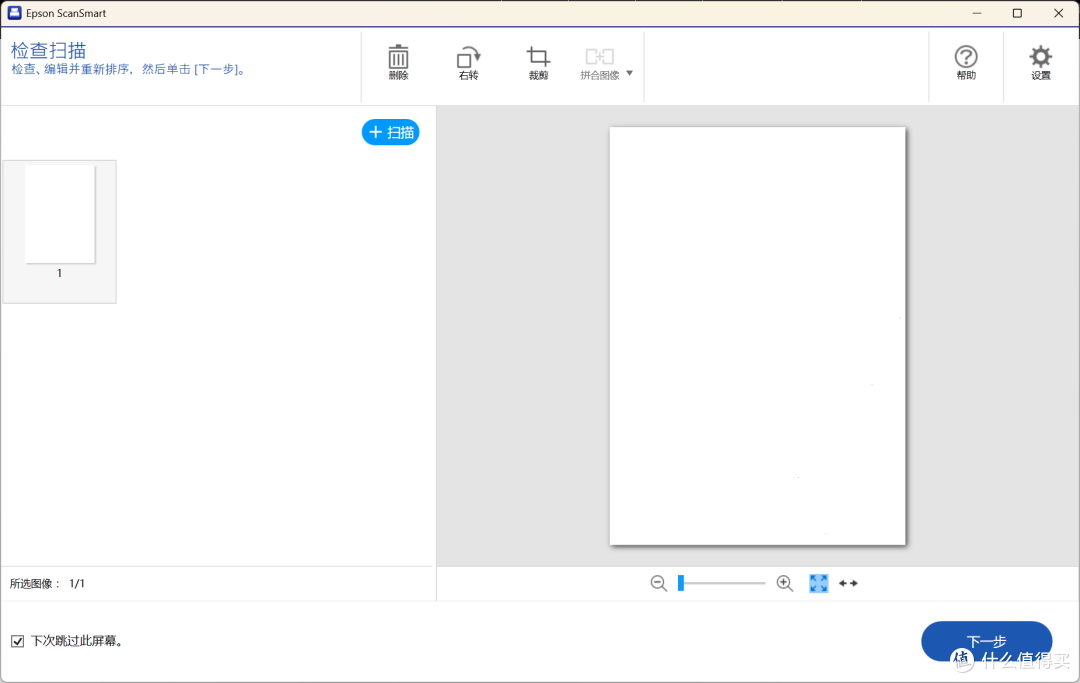Expand the stitch images dropdown arrow
The image size is (1080, 683).
point(630,73)
